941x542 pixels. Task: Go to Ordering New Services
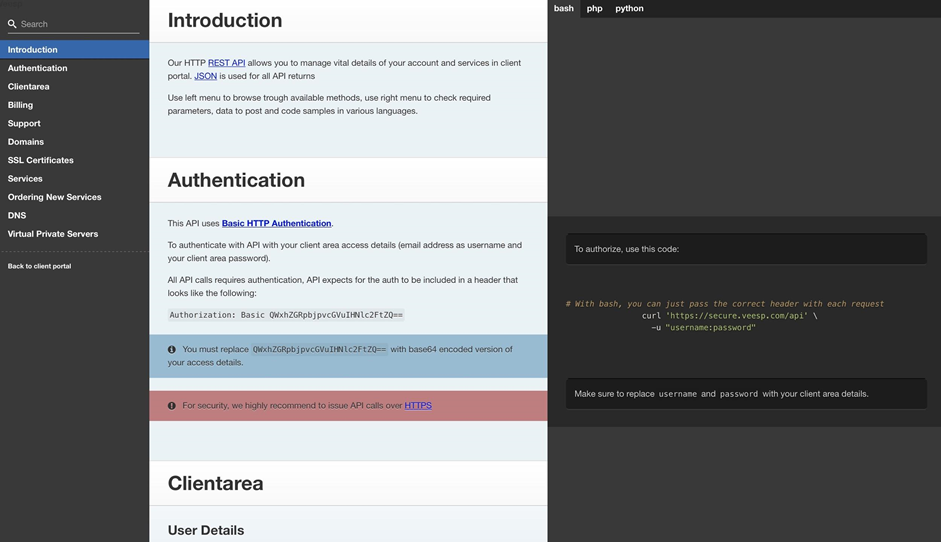tap(54, 197)
